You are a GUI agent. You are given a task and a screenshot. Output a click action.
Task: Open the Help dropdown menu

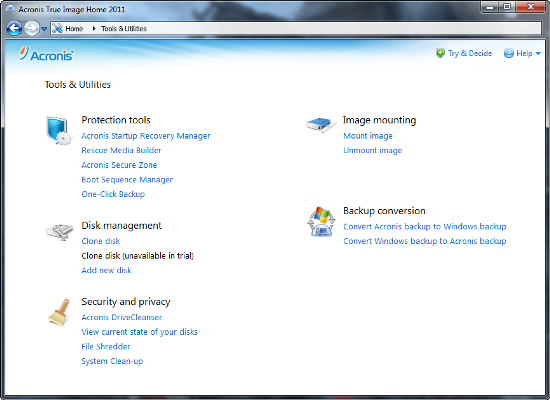pyautogui.click(x=522, y=53)
